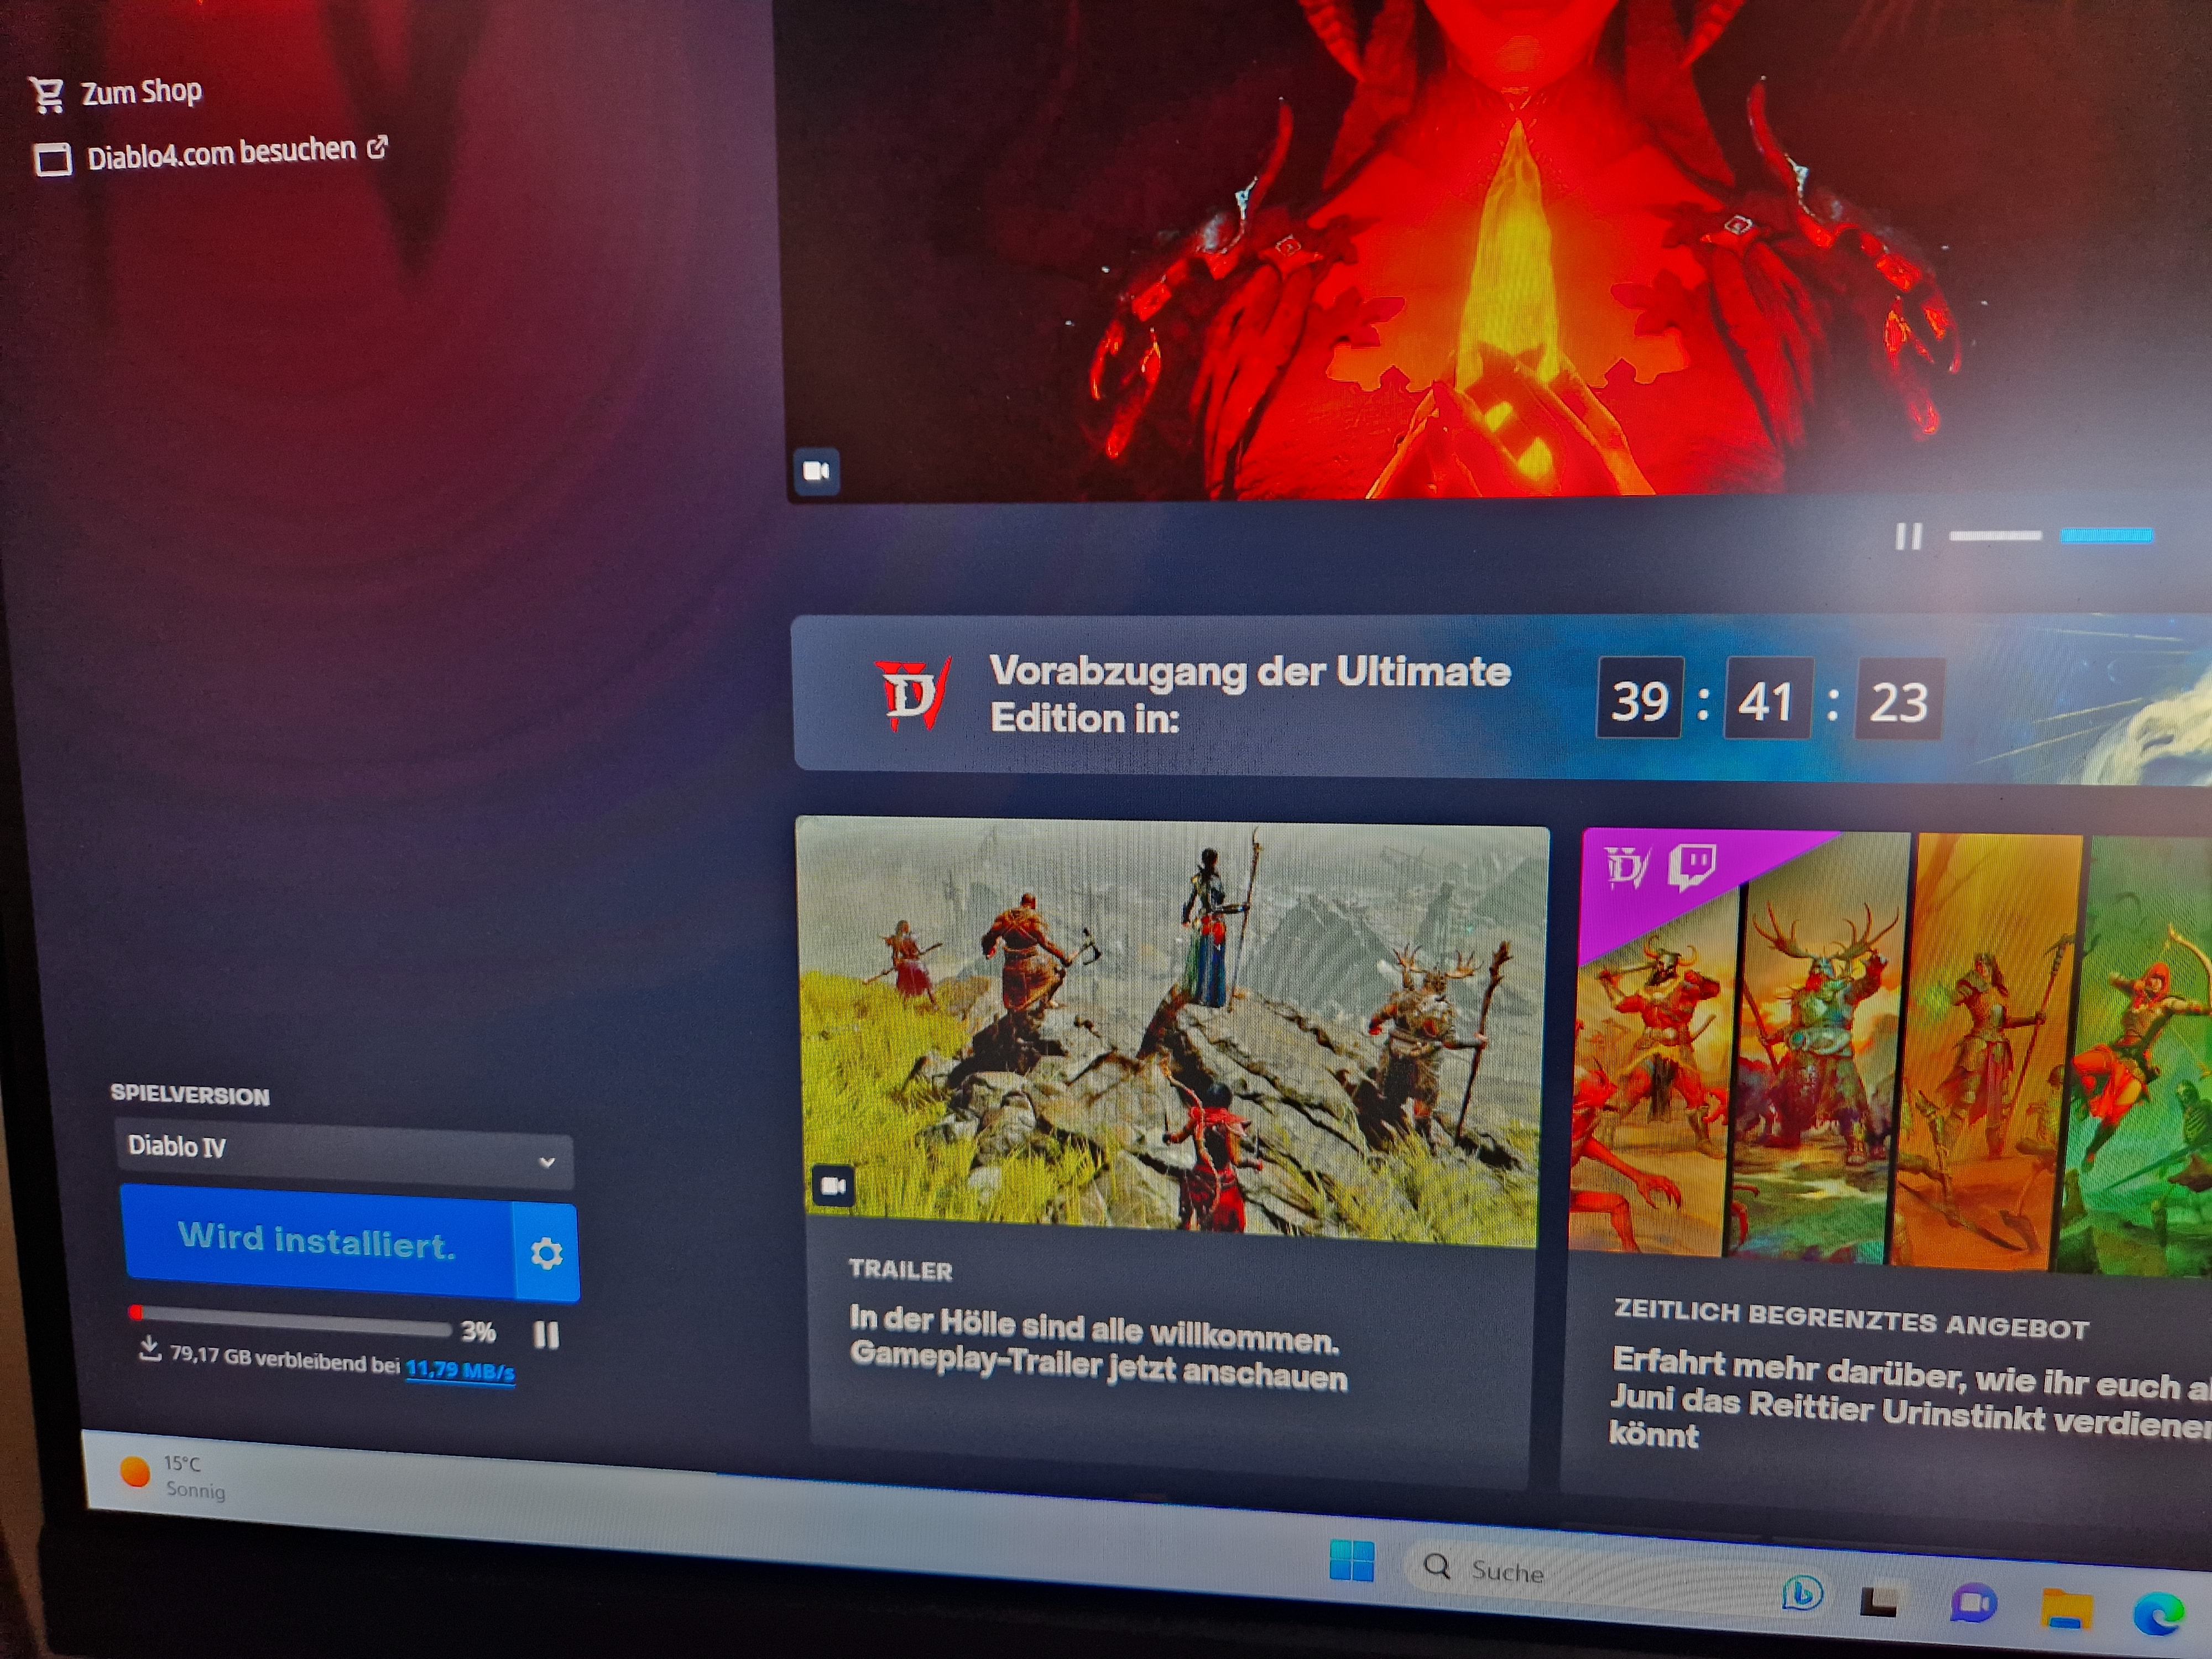Pause the banner carousel
The height and width of the screenshot is (1659, 2212).
click(x=1908, y=537)
